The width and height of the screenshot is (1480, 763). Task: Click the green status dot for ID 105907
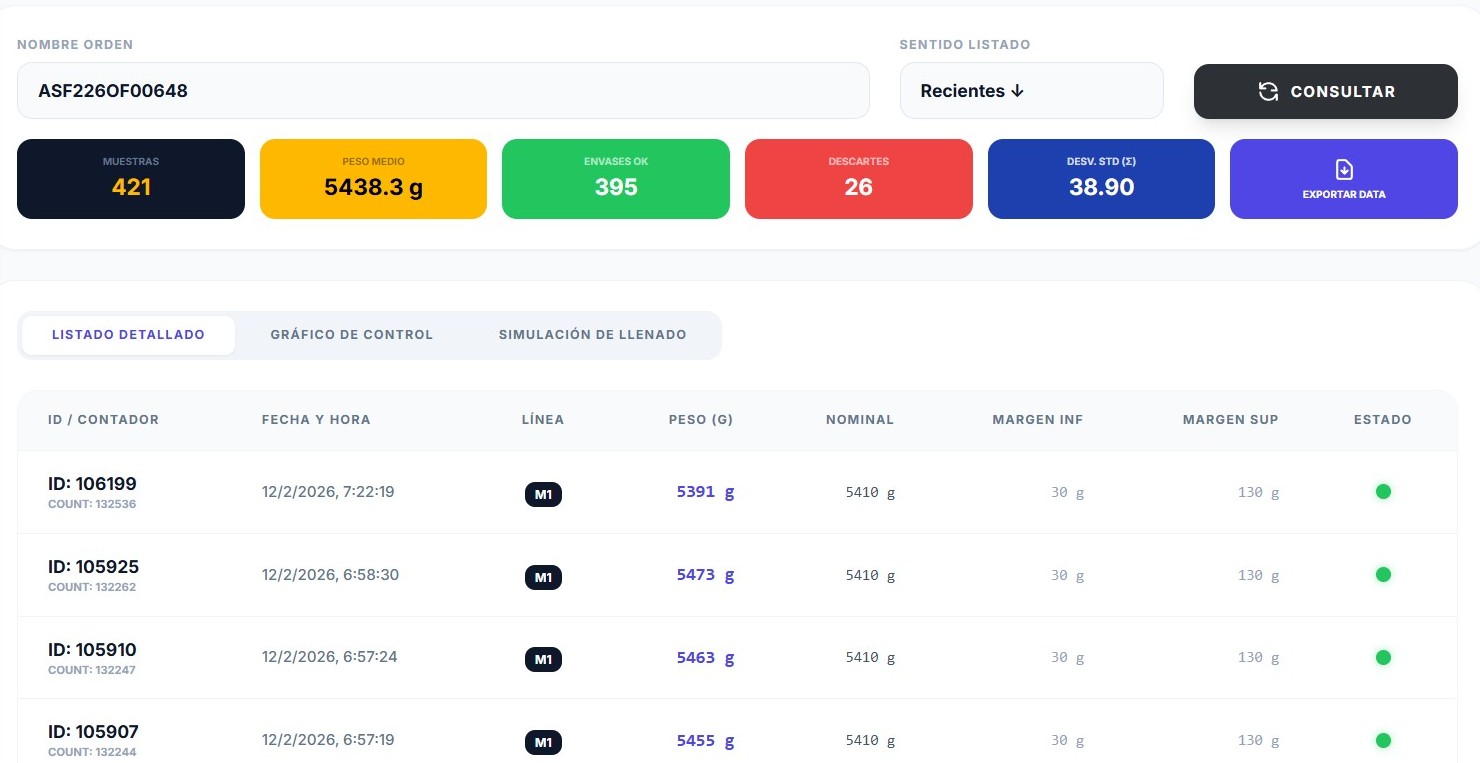tap(1383, 740)
